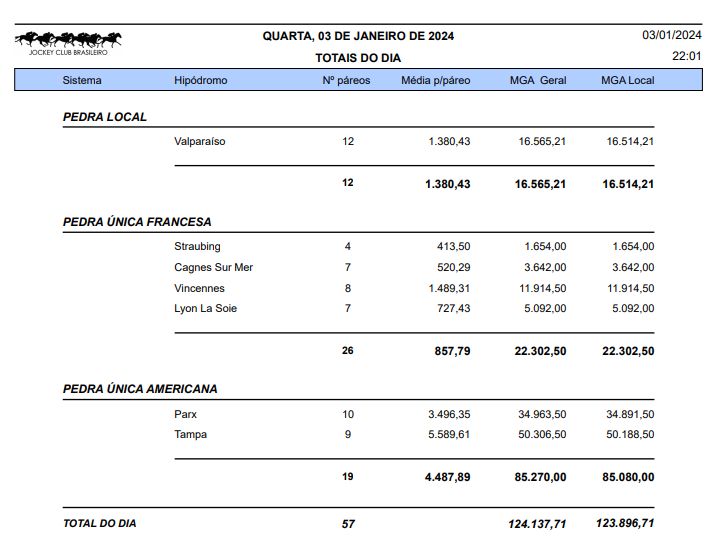
Task: Click Parx's MGA Local value 34.891,50
Action: (630, 415)
